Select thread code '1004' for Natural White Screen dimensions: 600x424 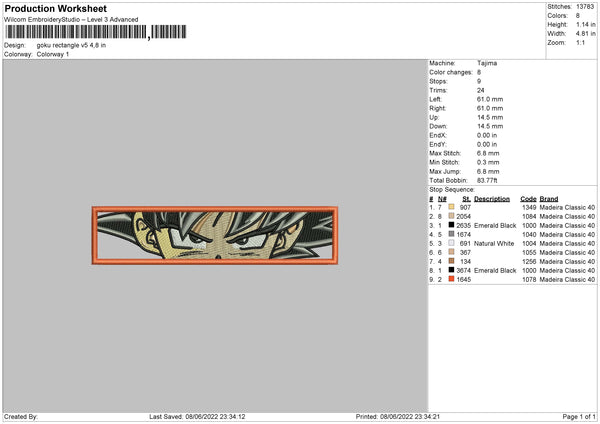coord(529,243)
